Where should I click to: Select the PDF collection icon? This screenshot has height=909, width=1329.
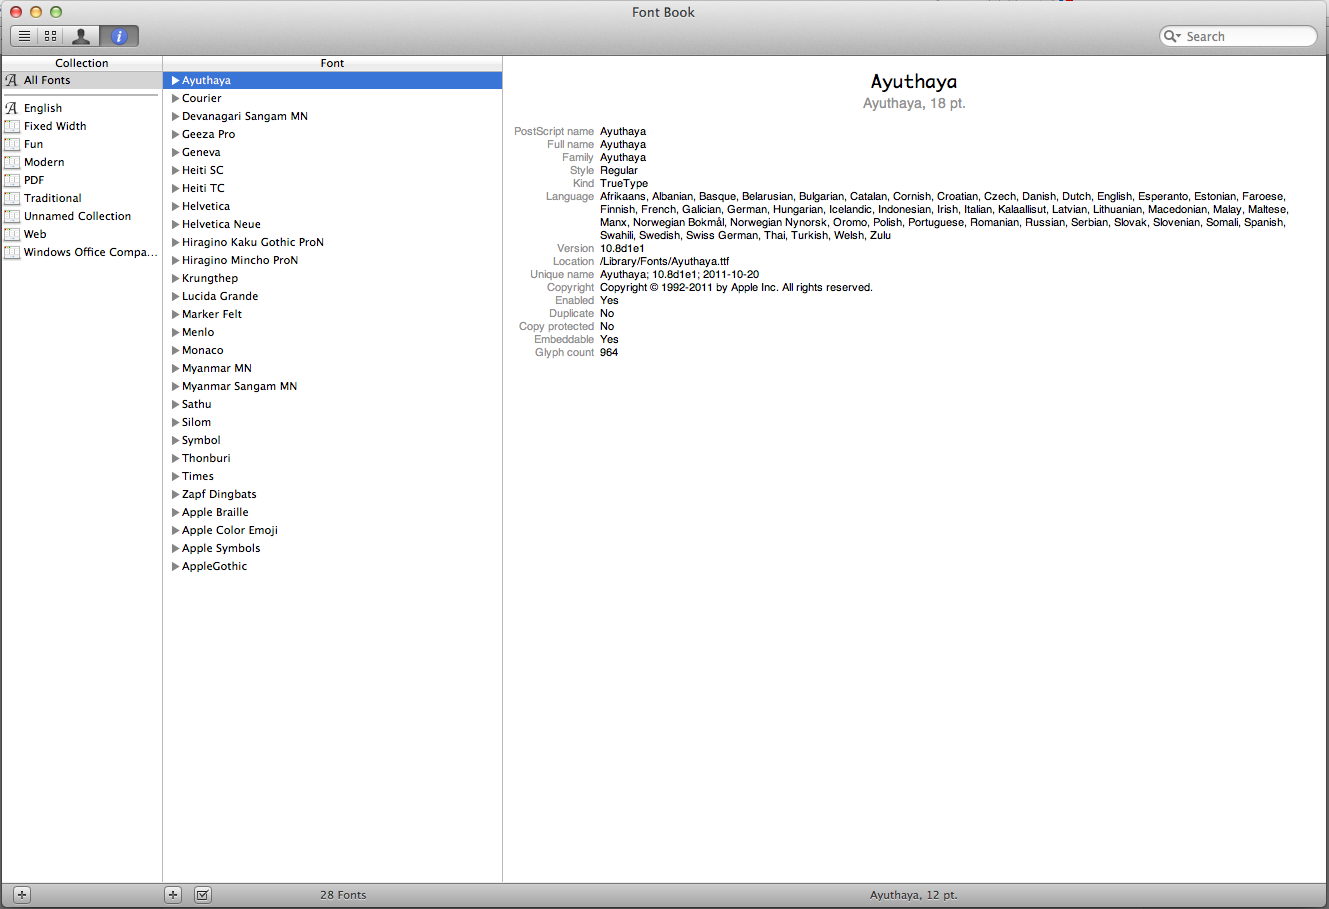point(12,180)
